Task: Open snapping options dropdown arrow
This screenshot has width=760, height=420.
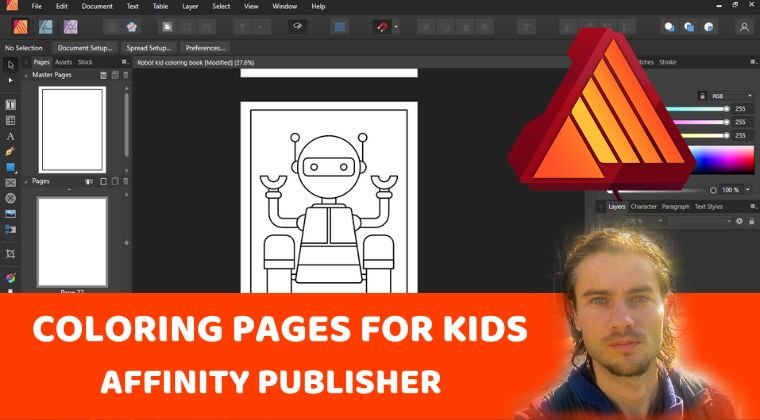Action: pyautogui.click(x=396, y=27)
